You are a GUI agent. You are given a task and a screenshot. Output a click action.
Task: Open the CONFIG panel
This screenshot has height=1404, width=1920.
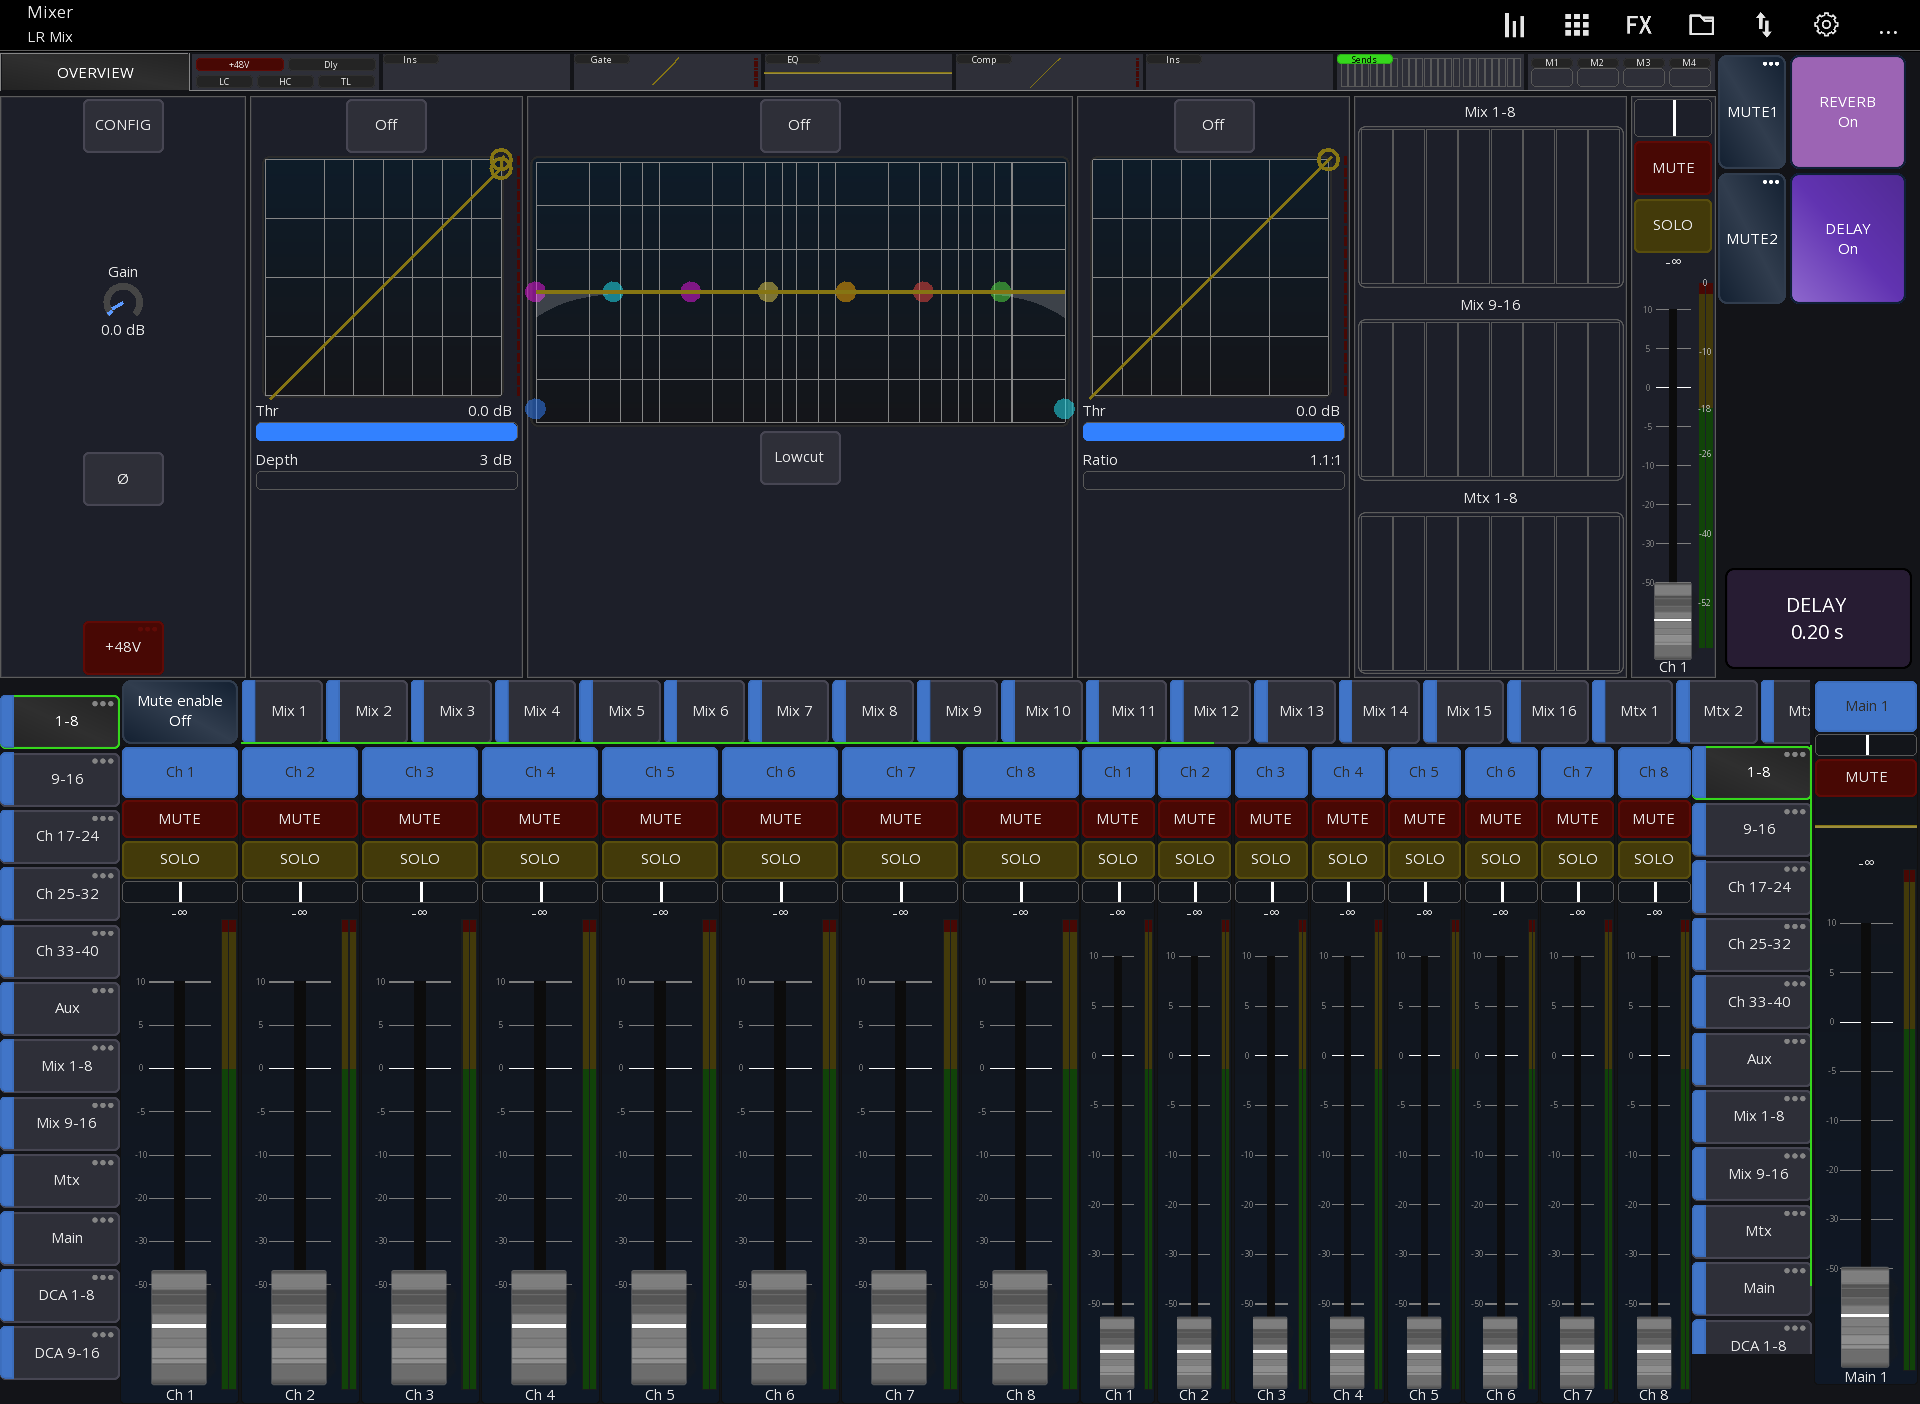pyautogui.click(x=123, y=125)
